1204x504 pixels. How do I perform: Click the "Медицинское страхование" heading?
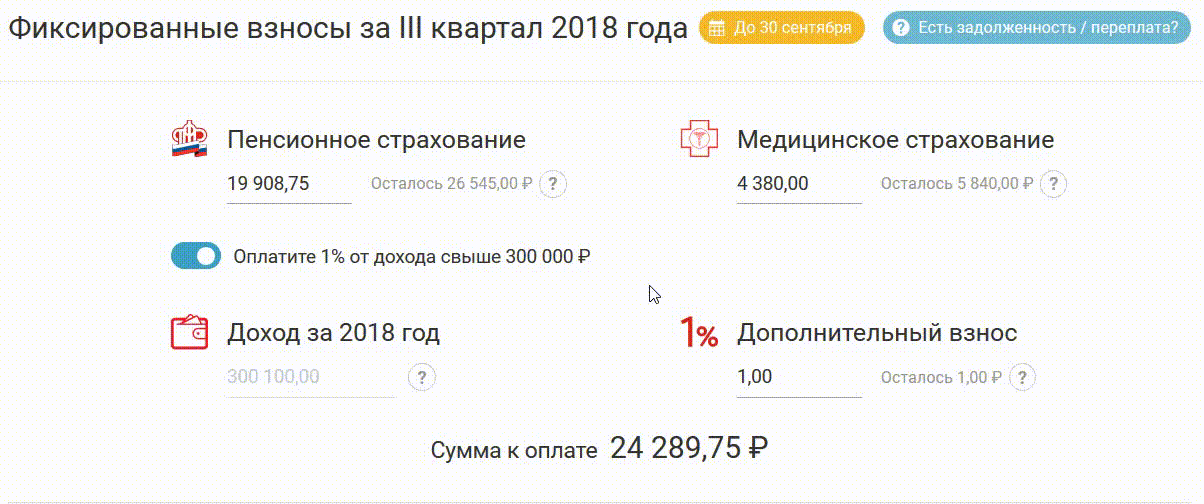(x=895, y=140)
